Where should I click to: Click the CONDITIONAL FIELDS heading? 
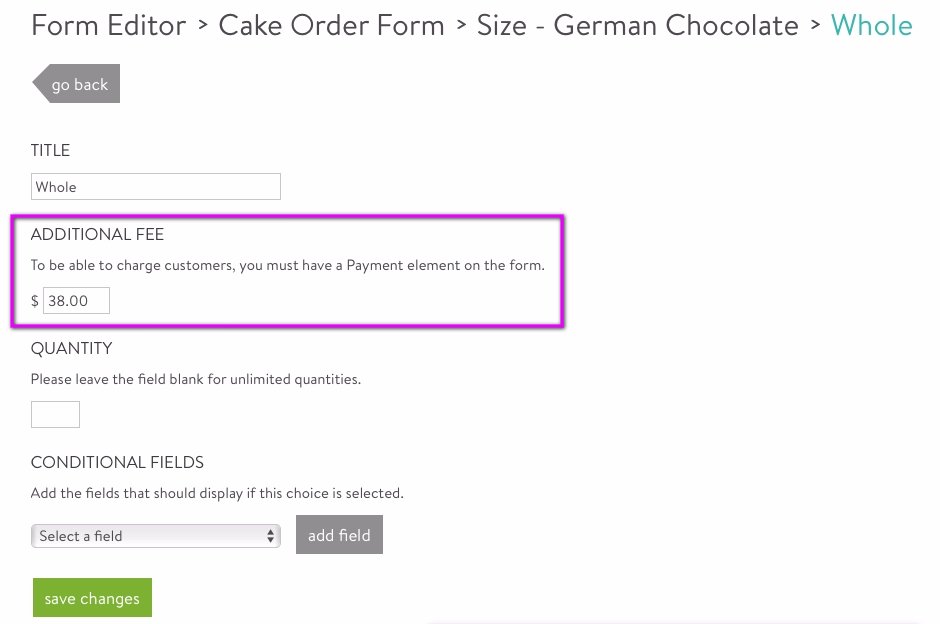117,462
